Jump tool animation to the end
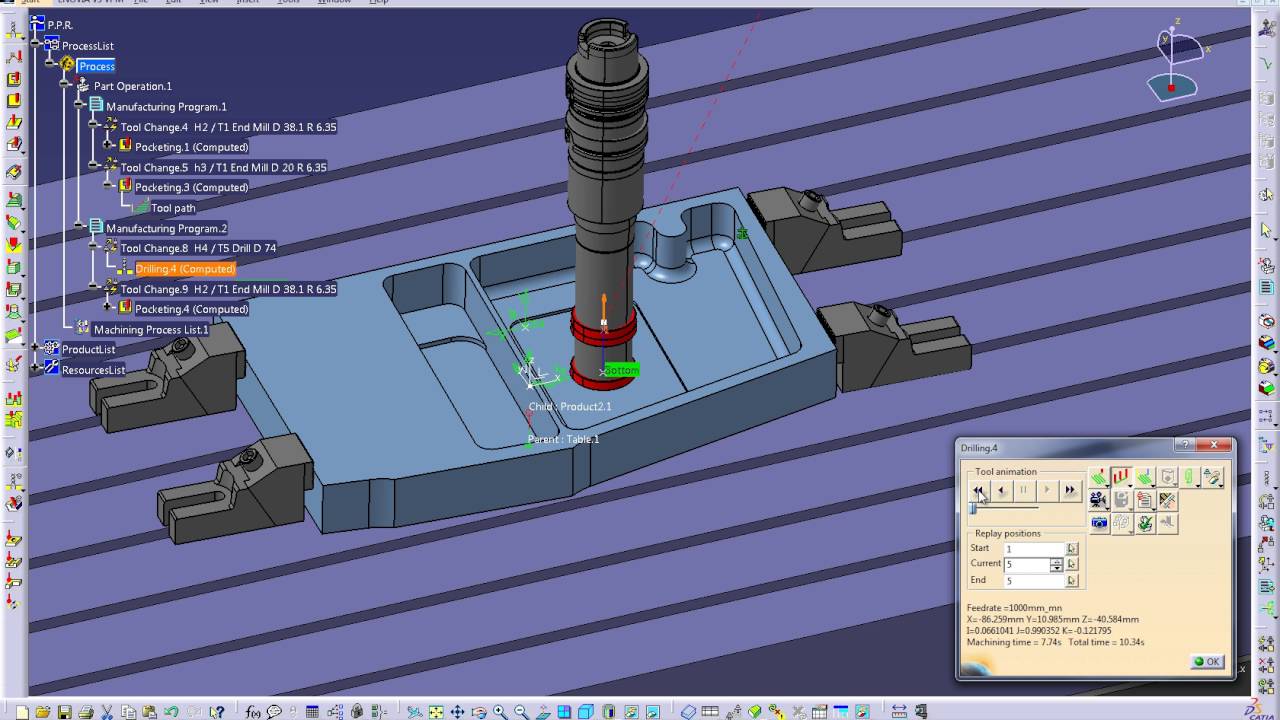Viewport: 1280px width, 720px height. 1070,490
